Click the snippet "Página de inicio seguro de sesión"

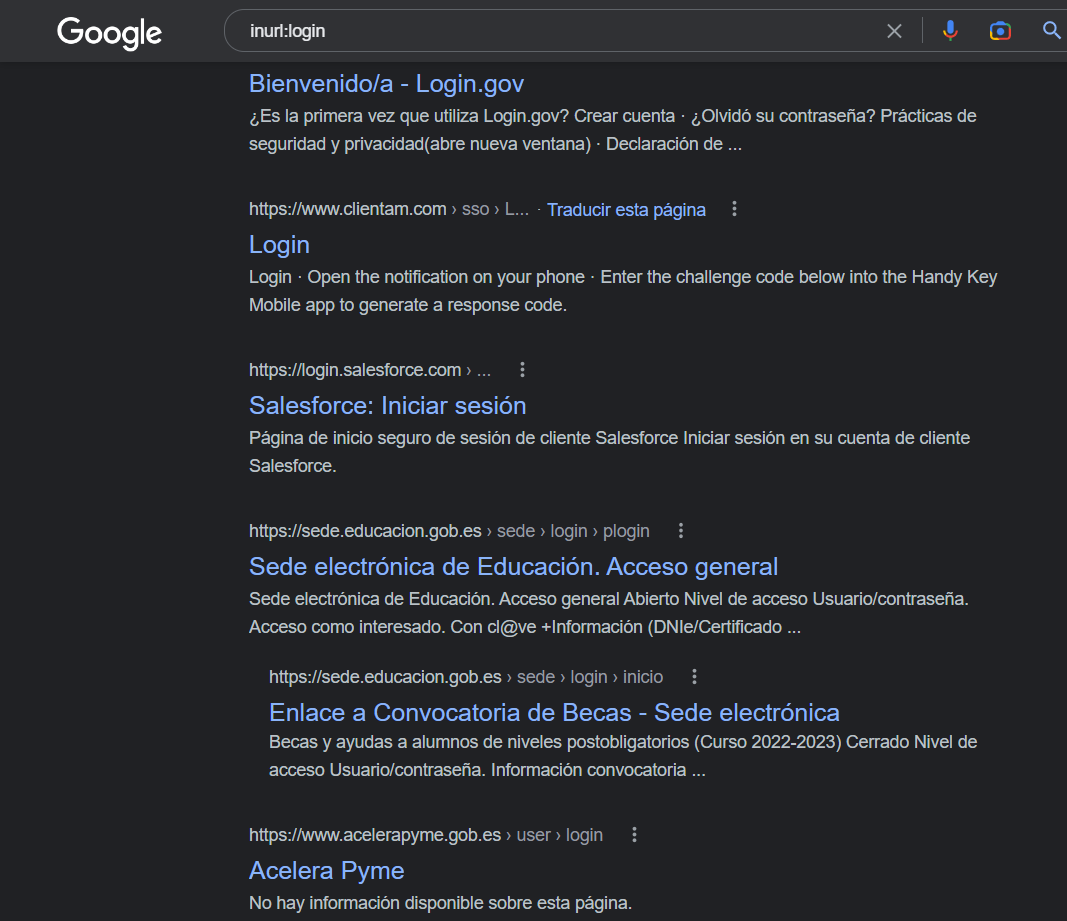609,452
